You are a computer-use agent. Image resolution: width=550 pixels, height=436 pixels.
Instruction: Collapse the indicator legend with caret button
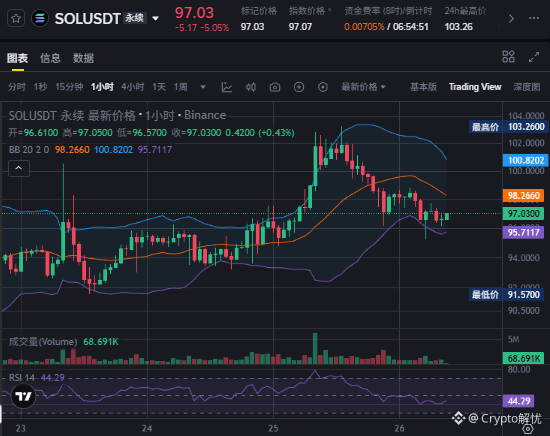coord(19,168)
